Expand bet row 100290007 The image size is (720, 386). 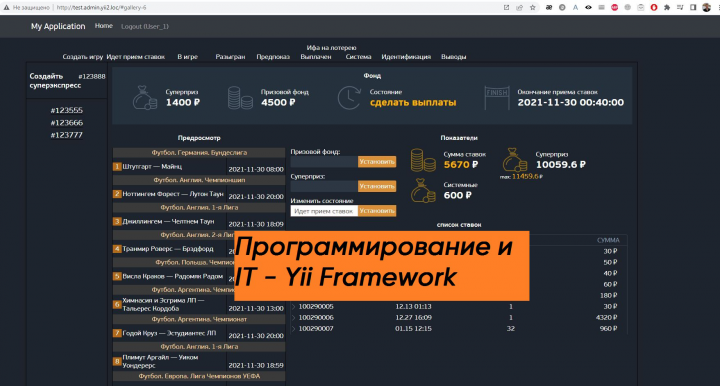coord(294,329)
